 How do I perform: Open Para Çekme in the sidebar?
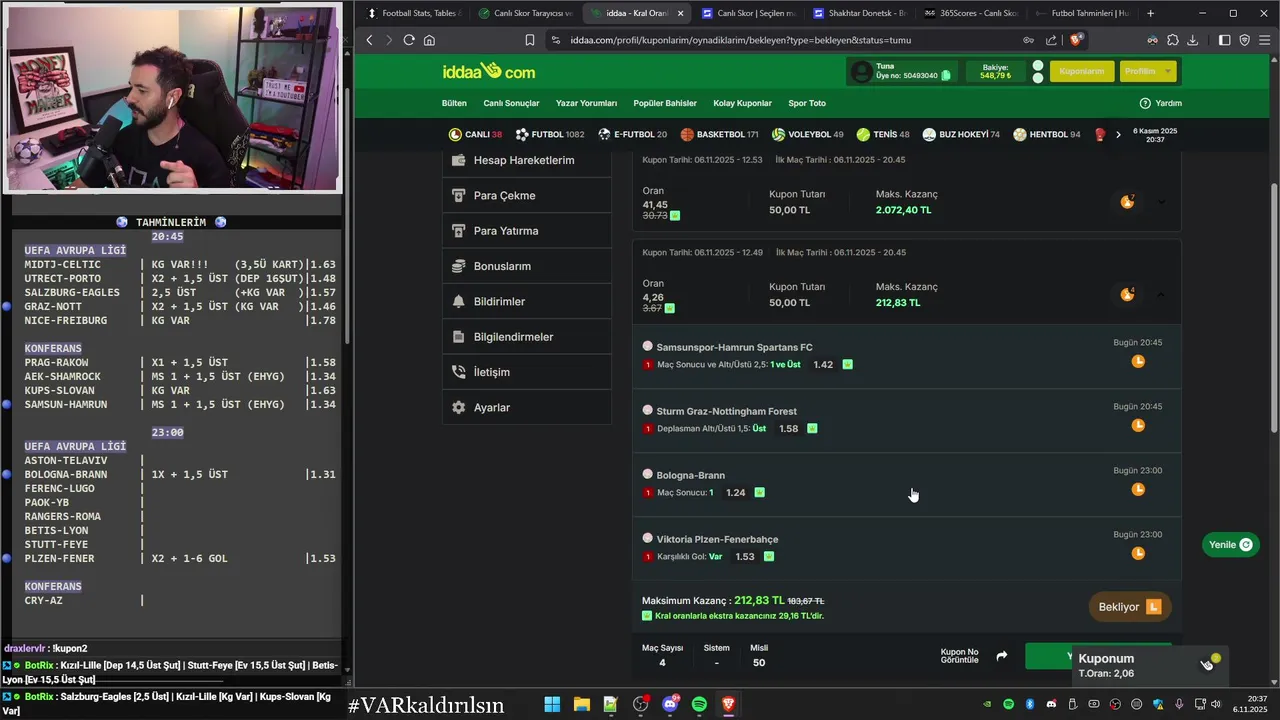tap(527, 195)
